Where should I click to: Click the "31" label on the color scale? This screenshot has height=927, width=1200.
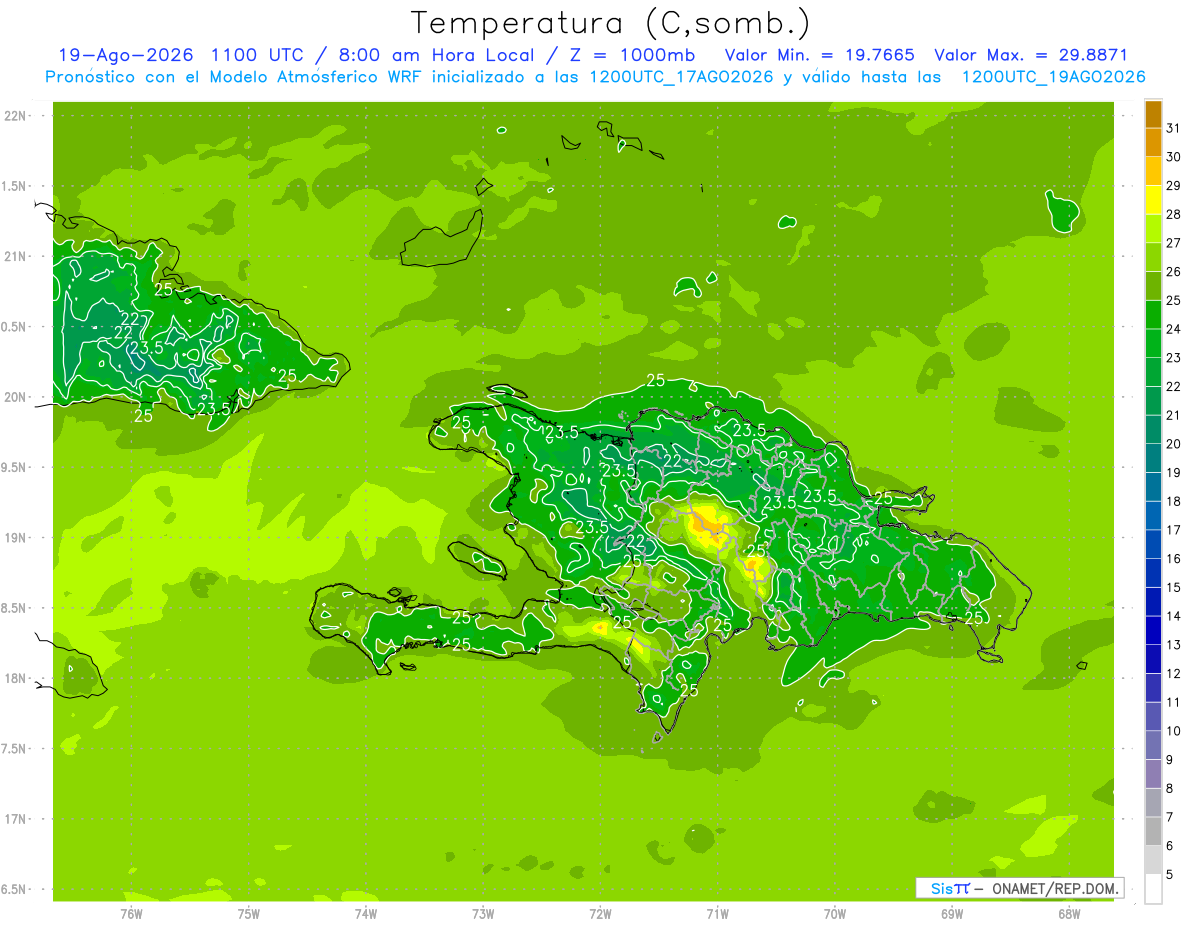coord(1173,128)
